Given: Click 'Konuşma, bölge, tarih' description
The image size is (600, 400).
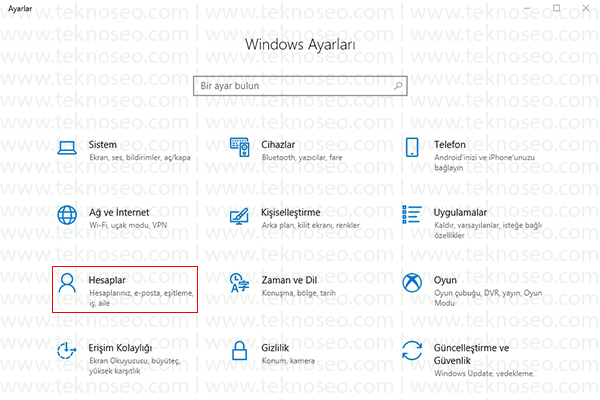Looking at the screenshot, I should (x=299, y=293).
